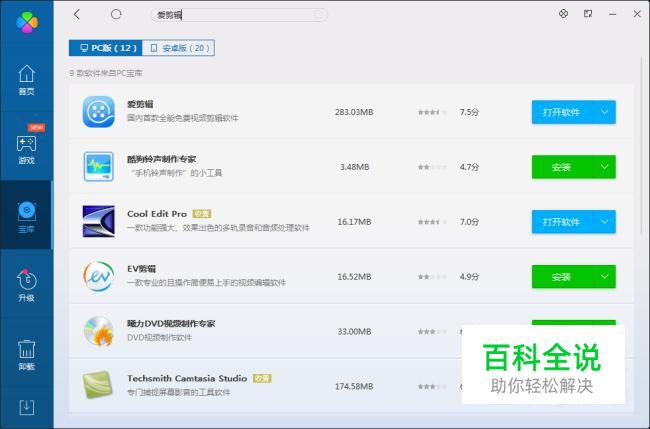Install EV剪辑 with 安装 button
Image resolution: width=650 pixels, height=429 pixels.
click(563, 276)
